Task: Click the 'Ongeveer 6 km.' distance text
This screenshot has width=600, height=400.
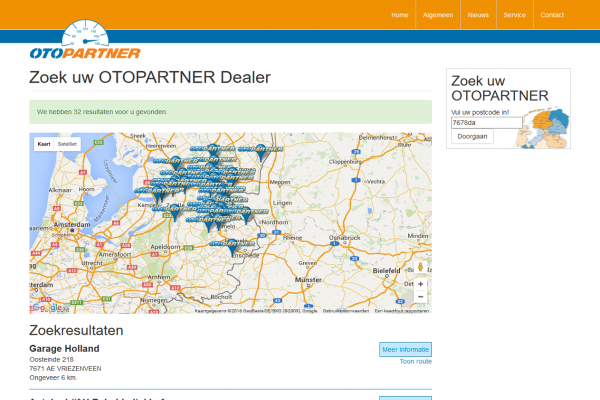Action: click(53, 378)
